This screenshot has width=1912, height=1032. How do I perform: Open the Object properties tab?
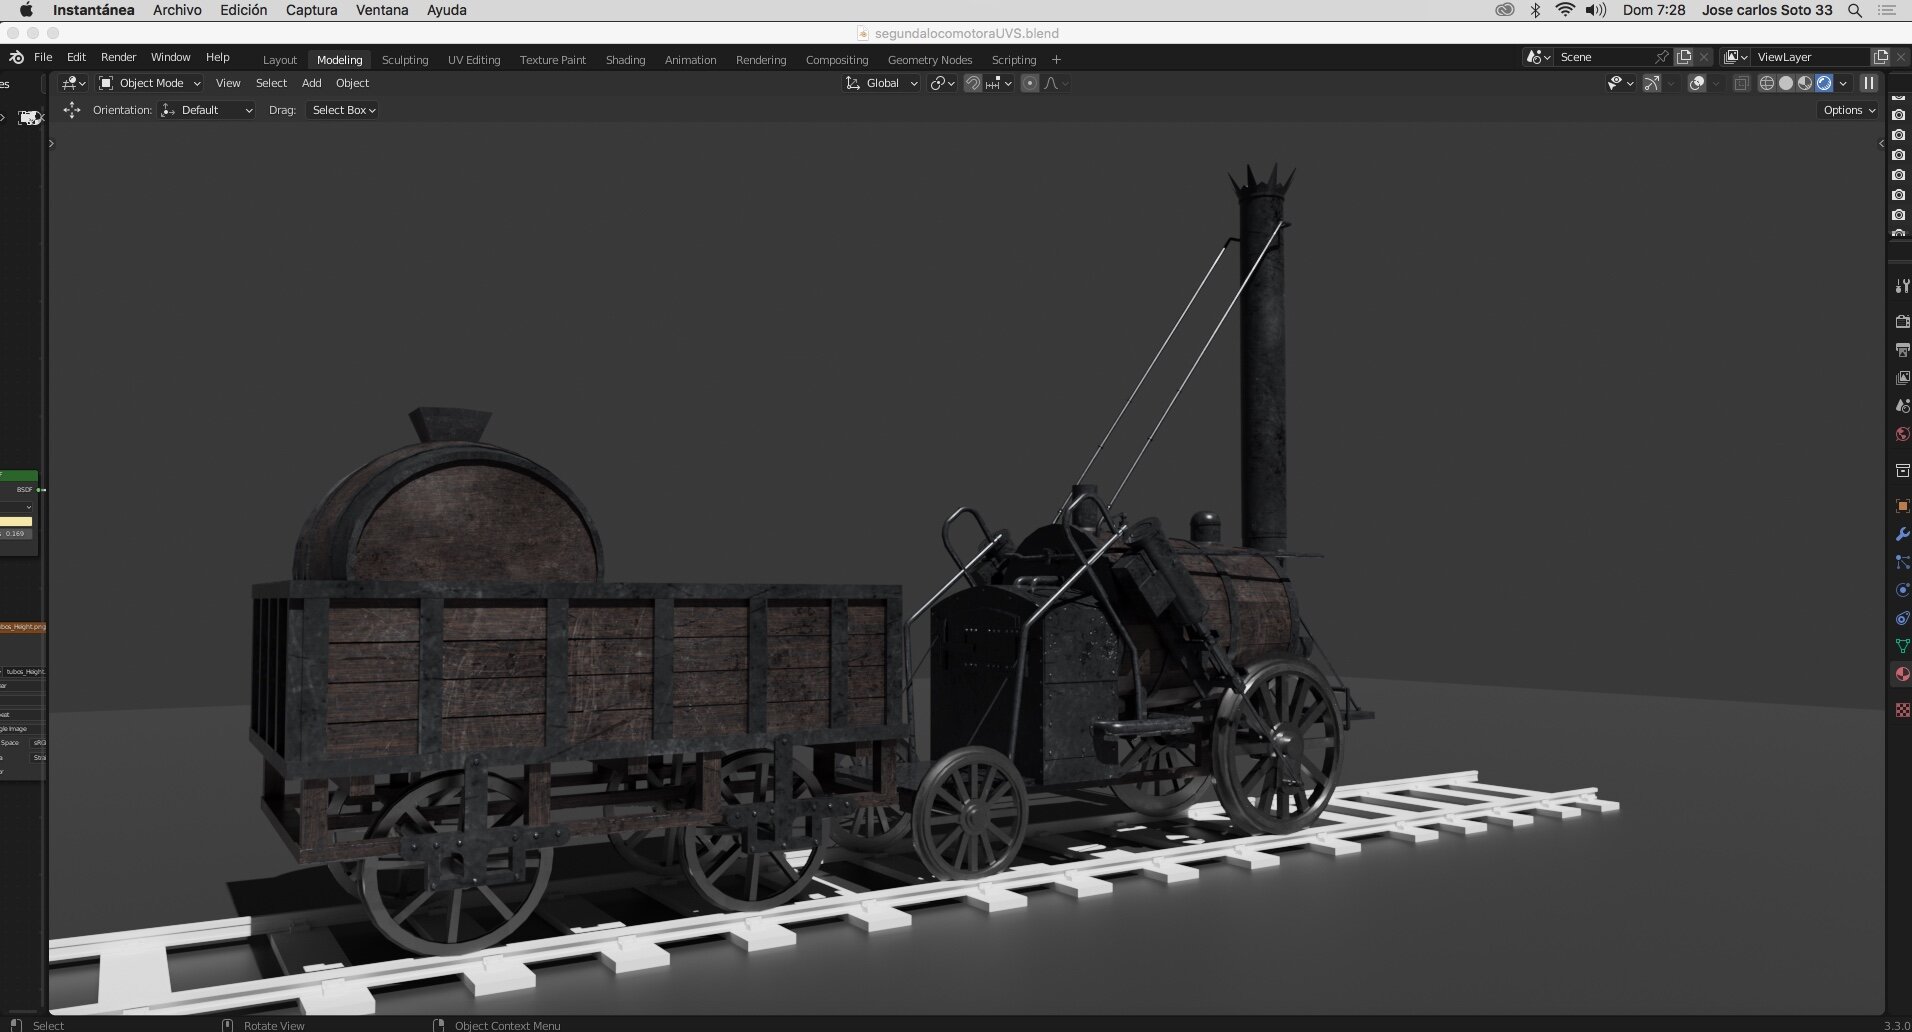[x=1902, y=506]
